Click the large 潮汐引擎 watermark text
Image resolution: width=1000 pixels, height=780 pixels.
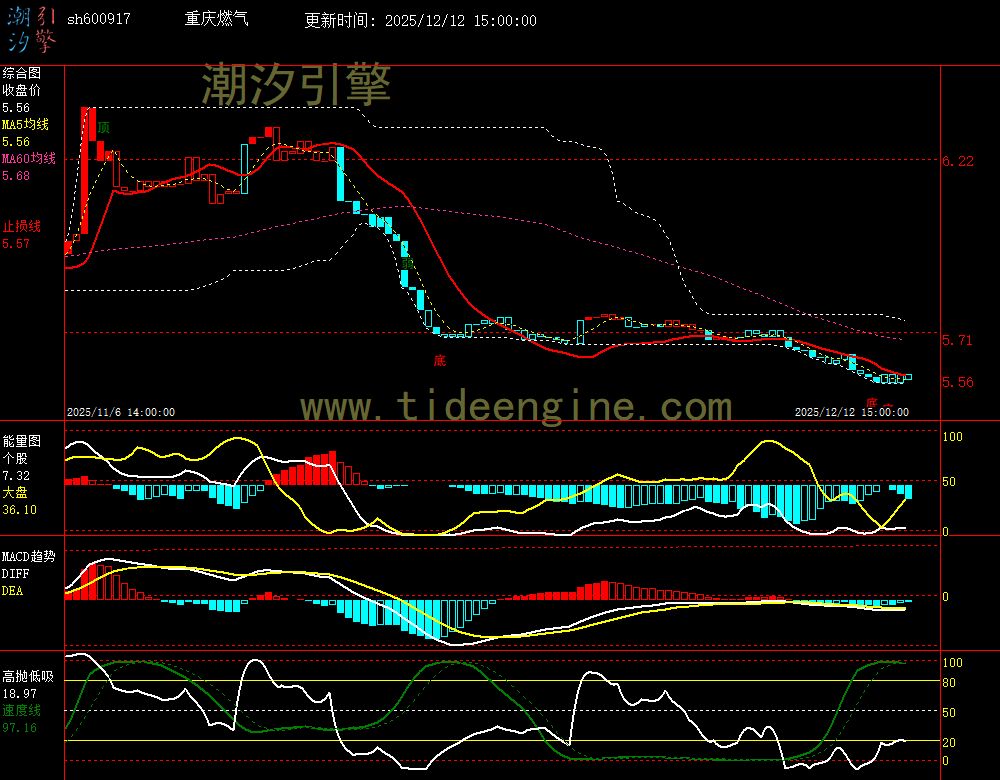[296, 85]
